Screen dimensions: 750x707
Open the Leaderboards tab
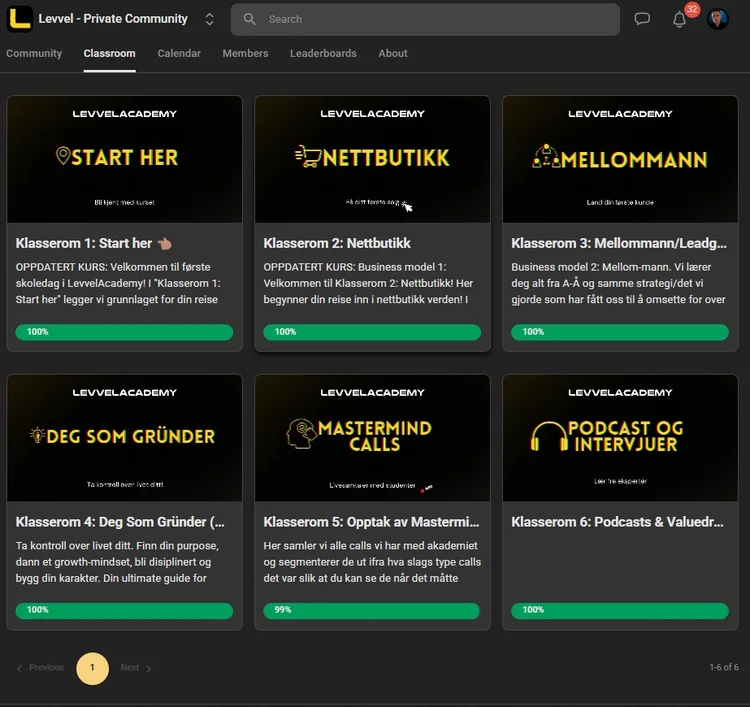coord(323,53)
